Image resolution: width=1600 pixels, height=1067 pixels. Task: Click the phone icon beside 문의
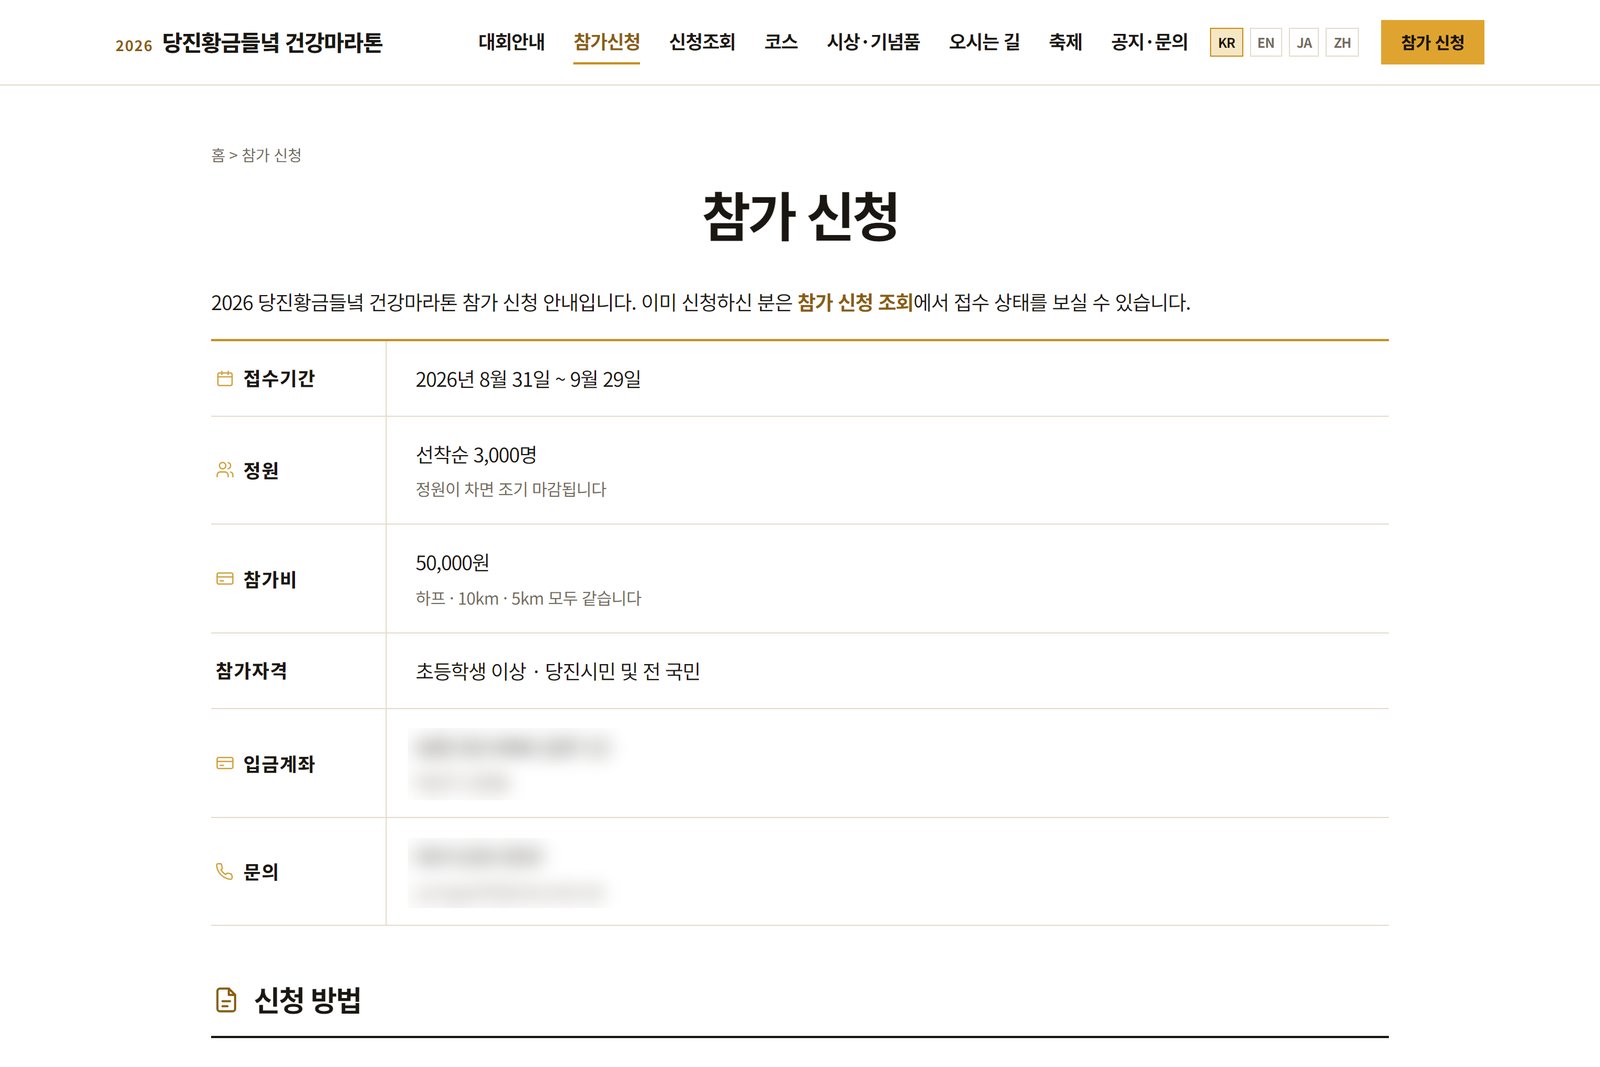click(225, 871)
